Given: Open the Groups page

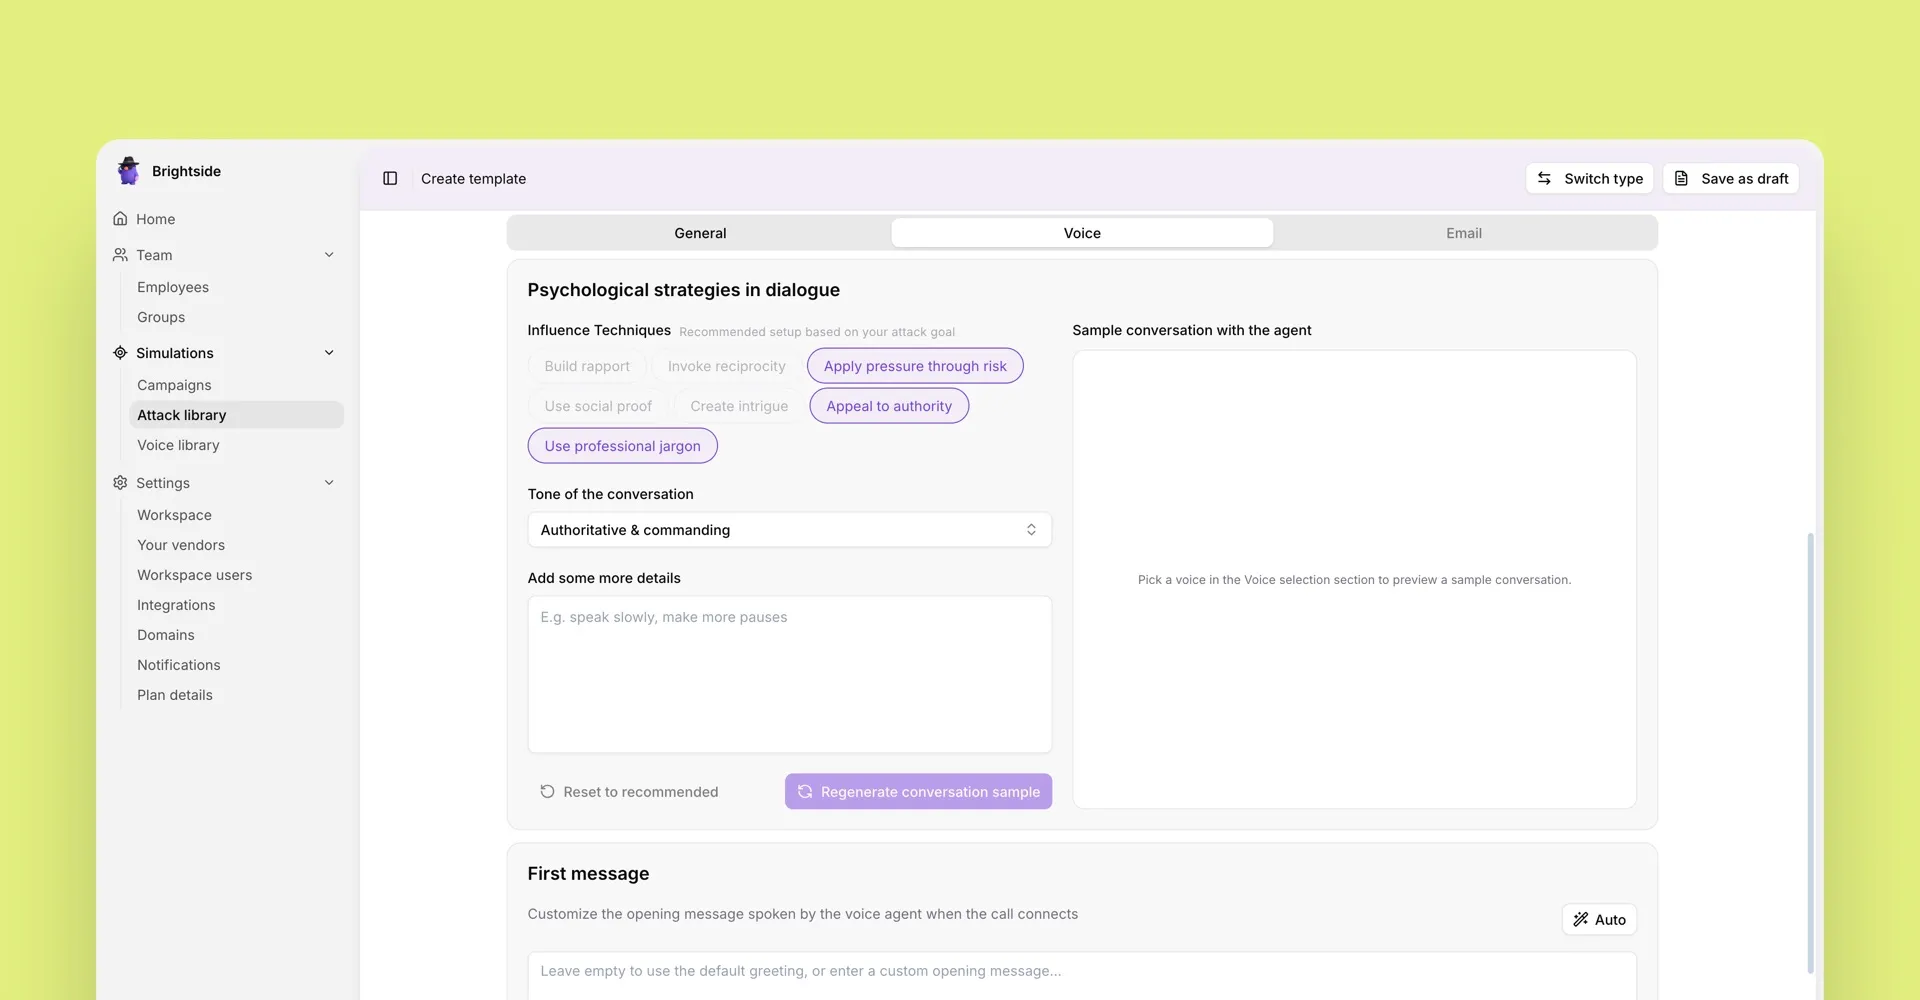Looking at the screenshot, I should [161, 317].
